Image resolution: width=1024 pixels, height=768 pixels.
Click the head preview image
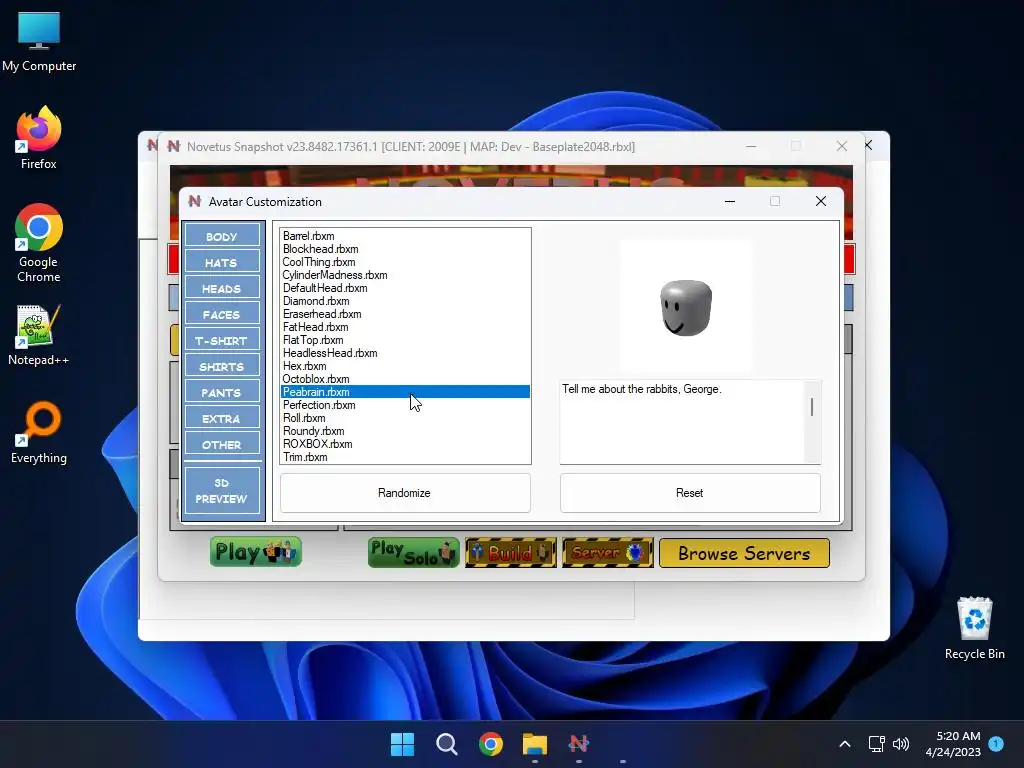point(686,306)
